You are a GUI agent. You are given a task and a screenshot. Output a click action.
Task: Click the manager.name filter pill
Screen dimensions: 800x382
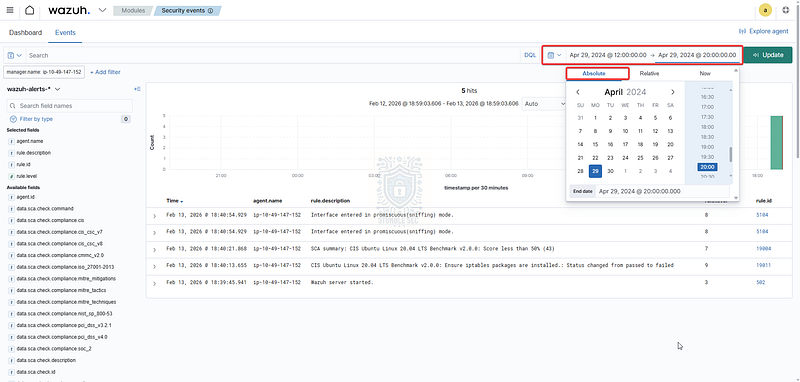click(x=44, y=72)
